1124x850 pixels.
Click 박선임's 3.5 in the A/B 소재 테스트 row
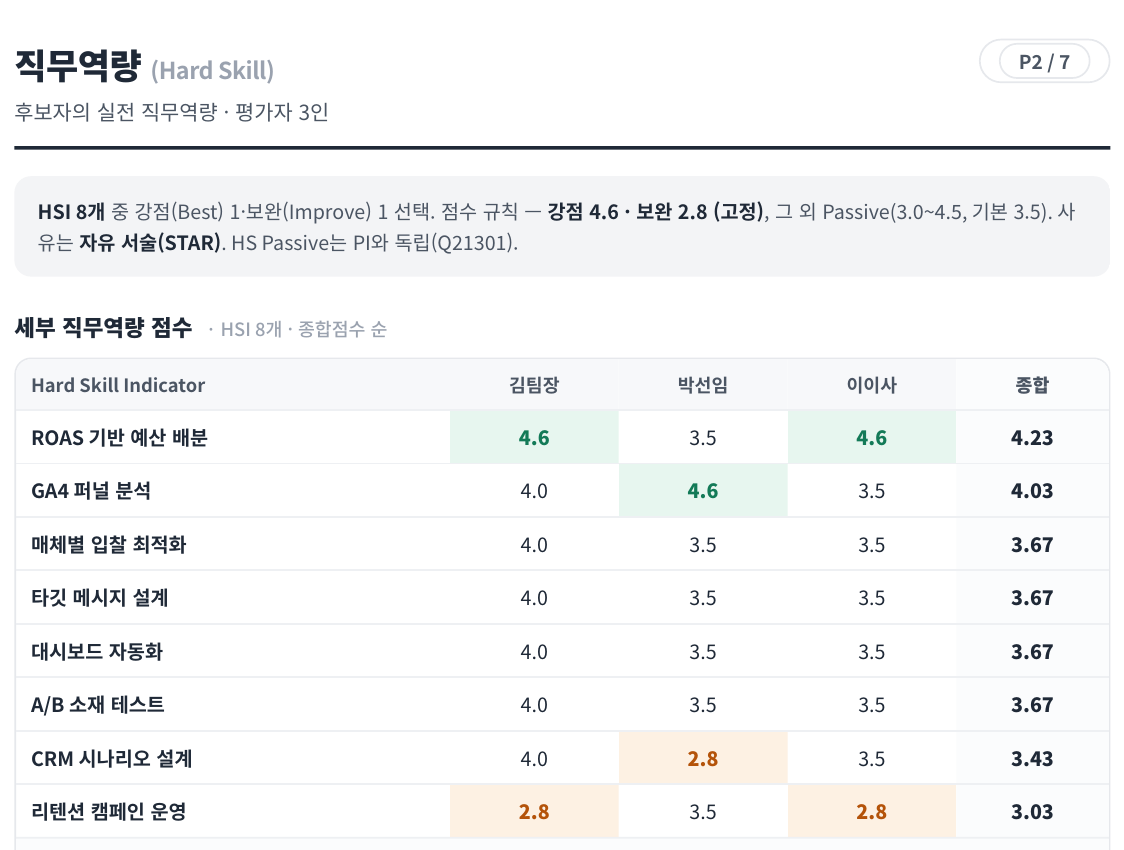(702, 705)
